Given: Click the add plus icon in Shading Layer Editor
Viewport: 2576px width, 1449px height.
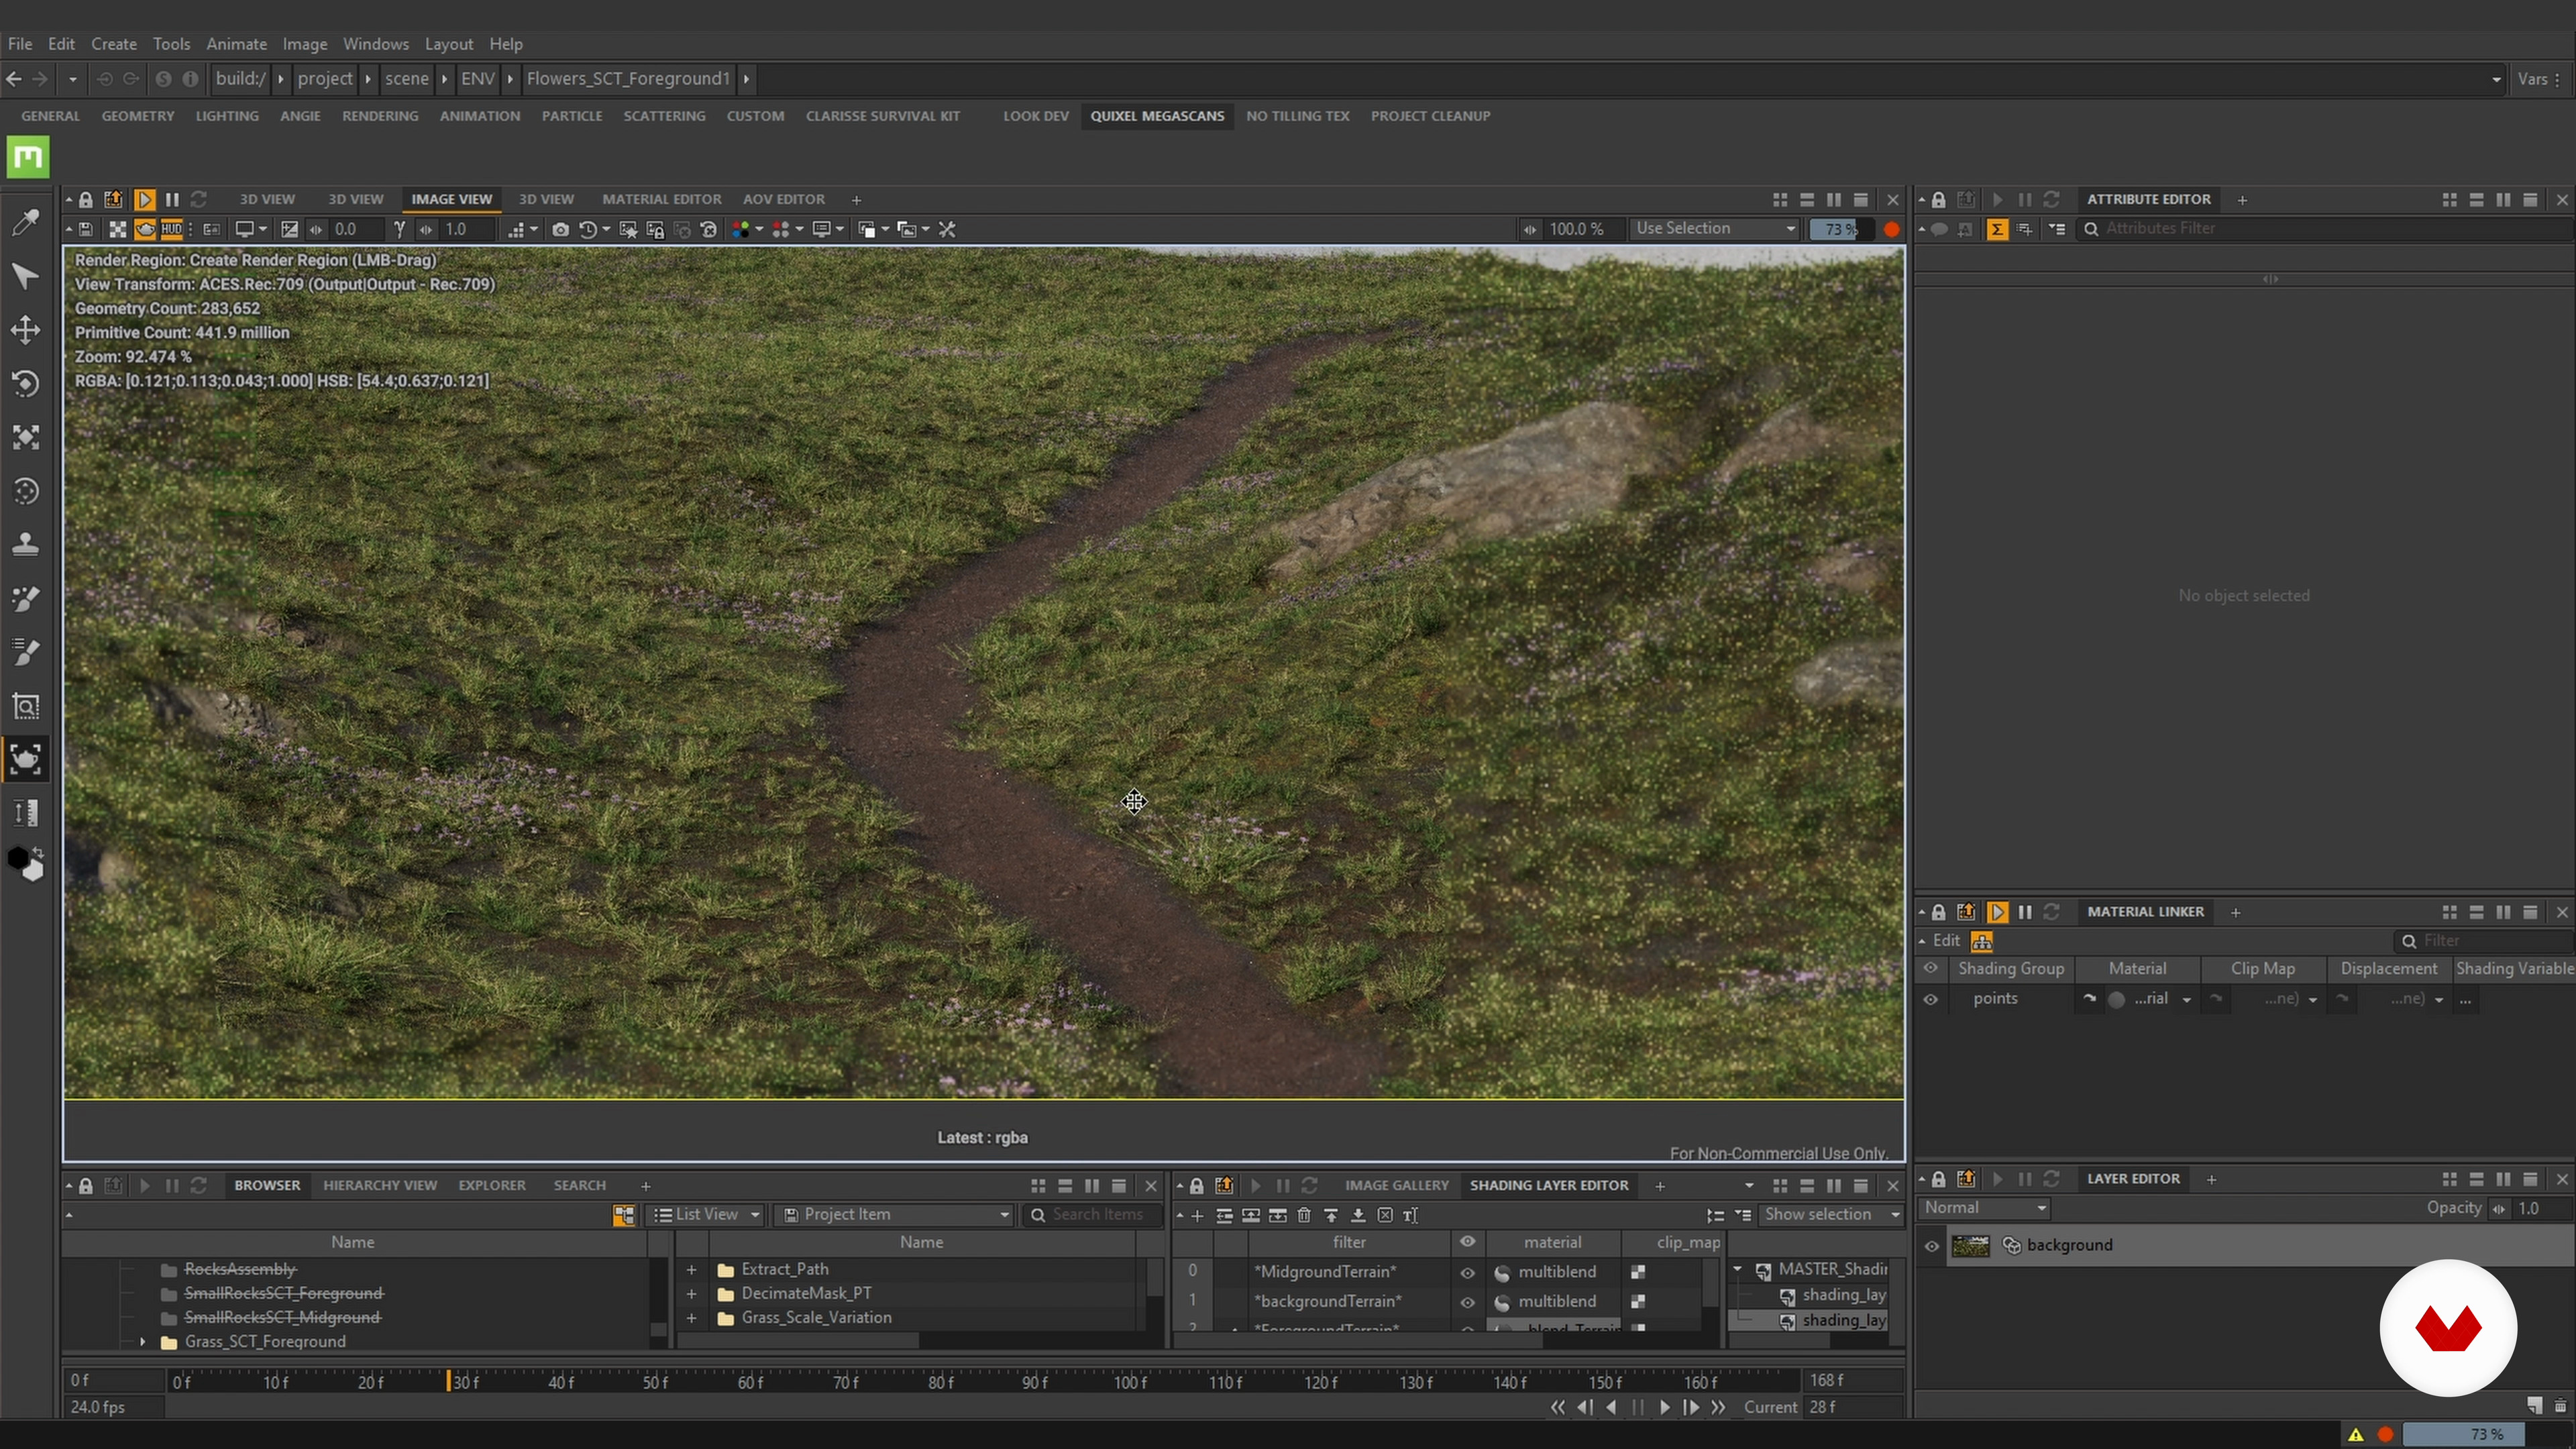Looking at the screenshot, I should 1197,1215.
